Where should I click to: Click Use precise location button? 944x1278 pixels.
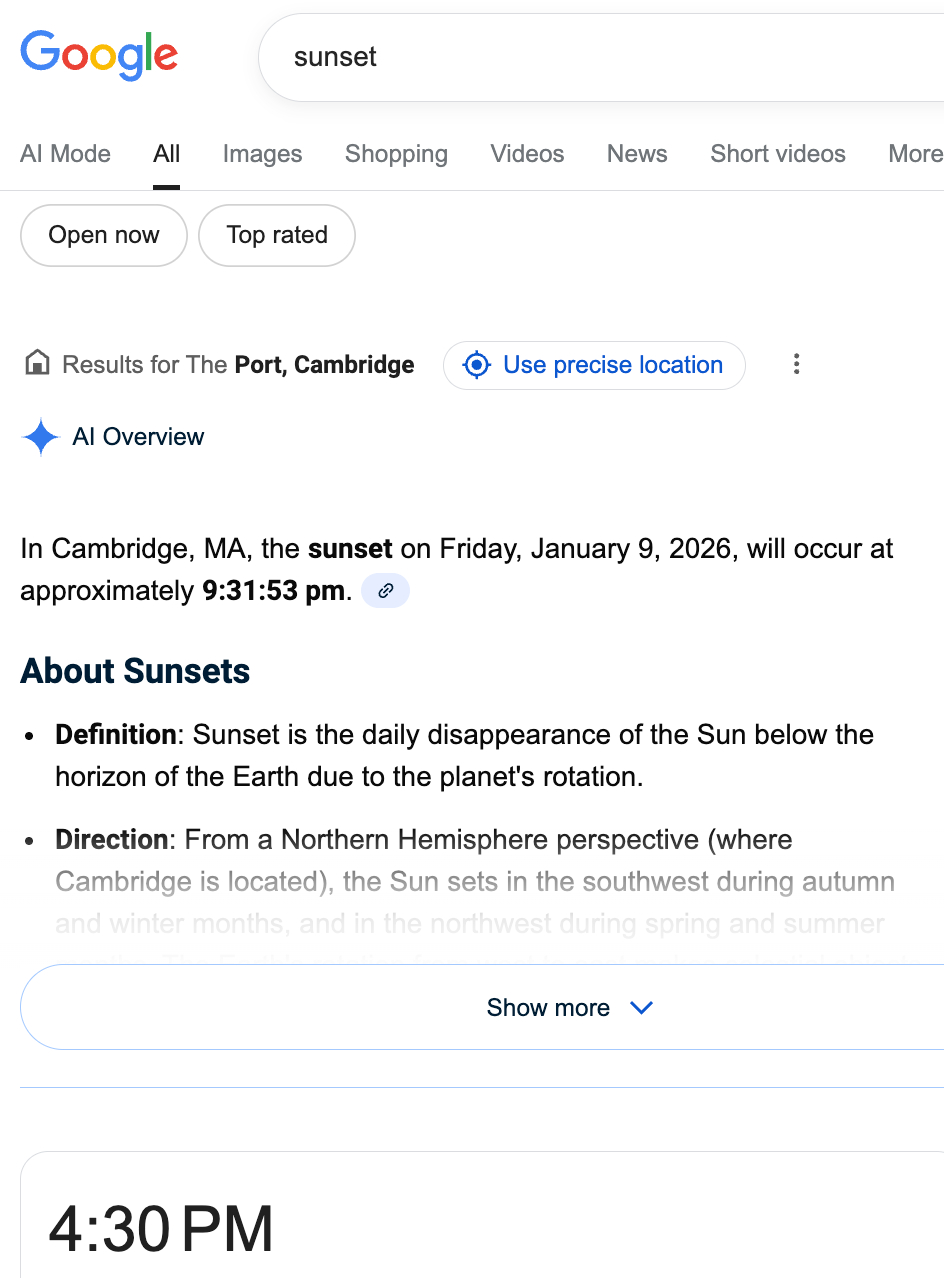tap(594, 365)
